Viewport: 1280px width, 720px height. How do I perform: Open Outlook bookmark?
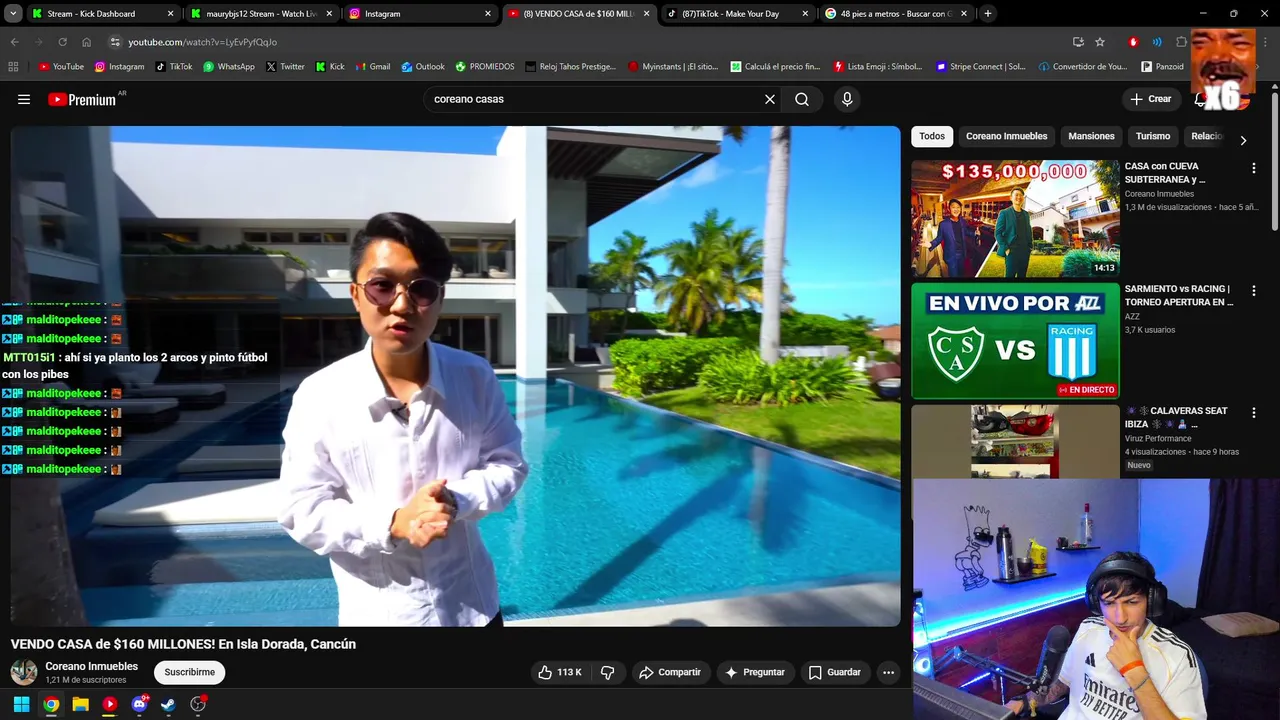click(x=423, y=66)
